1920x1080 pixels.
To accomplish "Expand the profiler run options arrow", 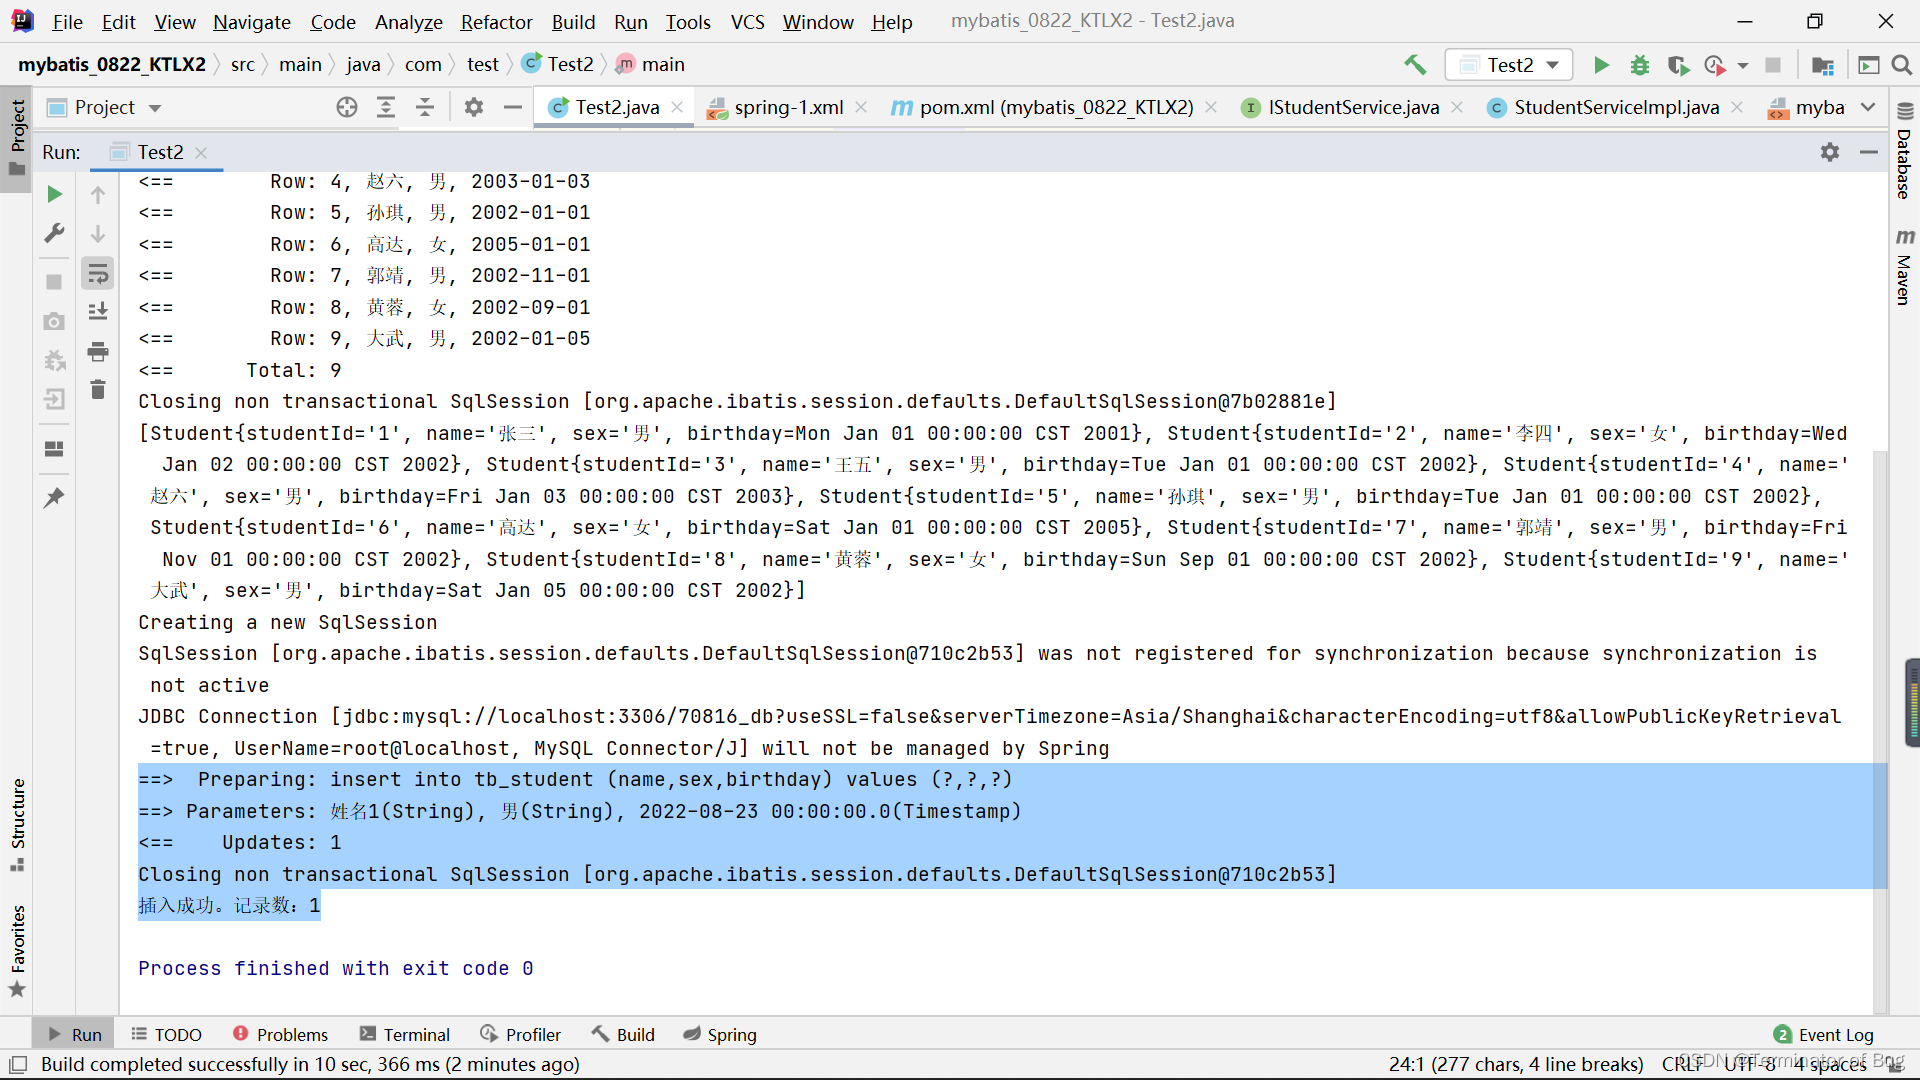I will point(1743,66).
